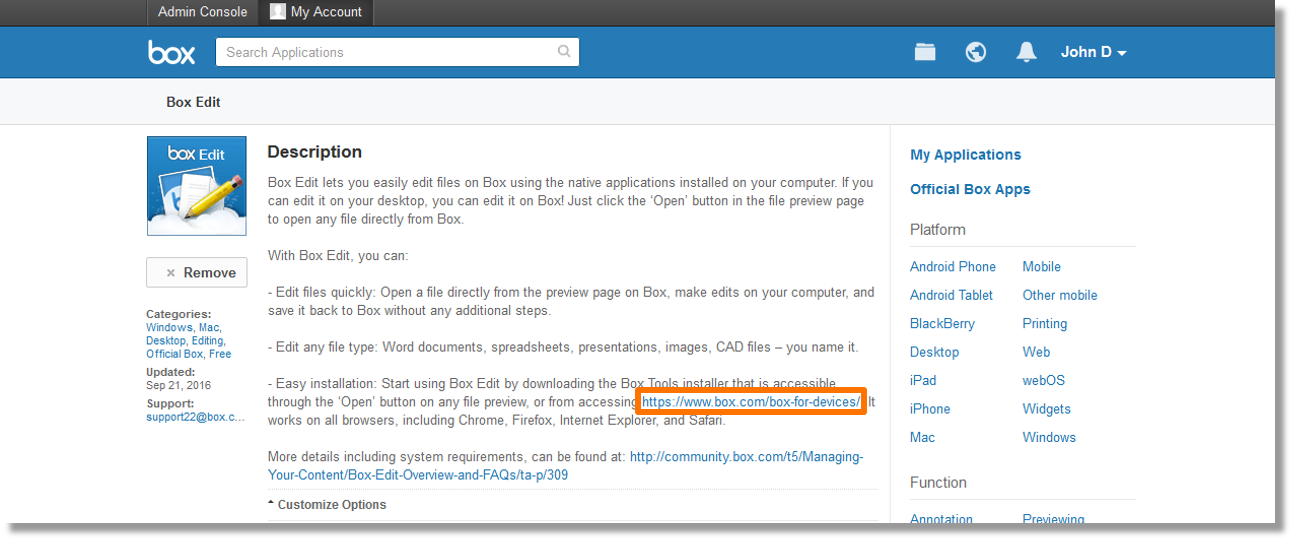Select Mac platform in sidebar
The height and width of the screenshot is (541, 1293).
[923, 437]
